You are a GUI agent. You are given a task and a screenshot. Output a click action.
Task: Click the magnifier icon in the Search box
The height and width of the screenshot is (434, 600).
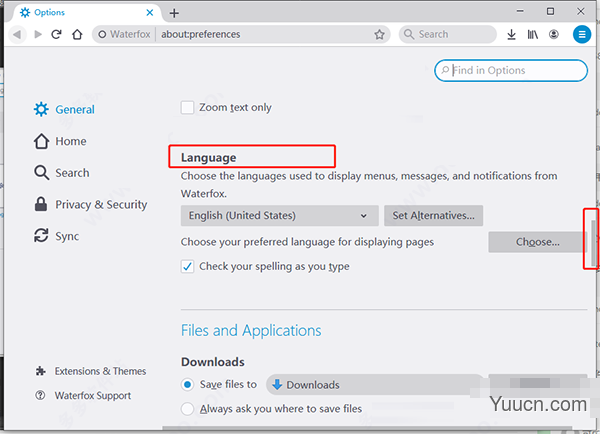coord(409,34)
